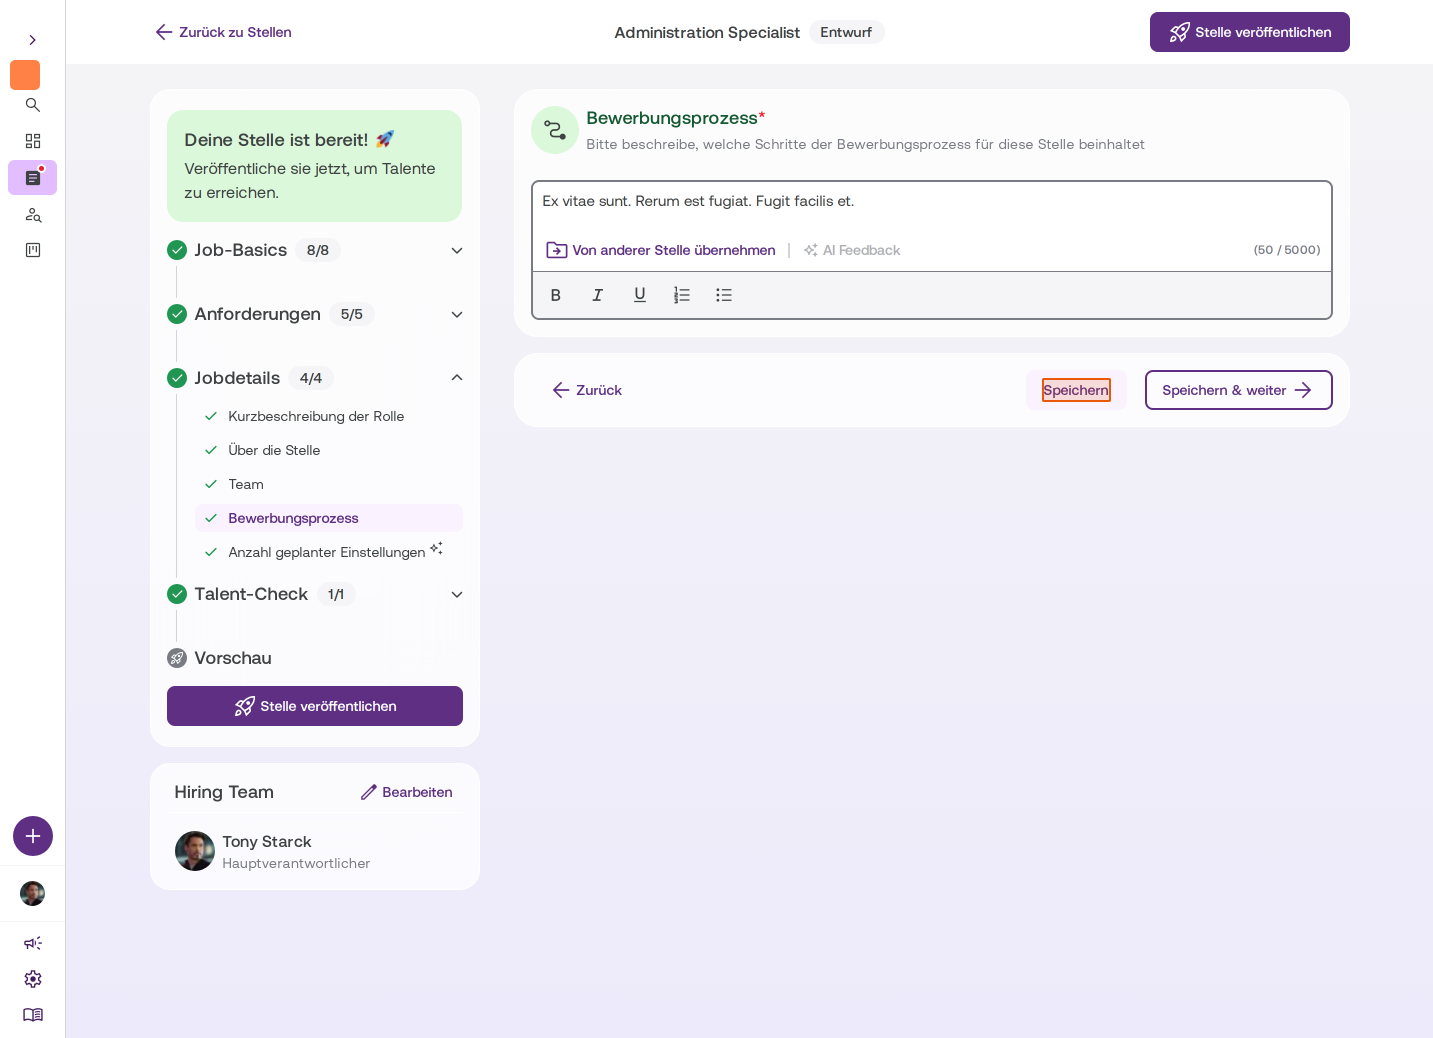Open search in the left sidebar

pos(33,105)
